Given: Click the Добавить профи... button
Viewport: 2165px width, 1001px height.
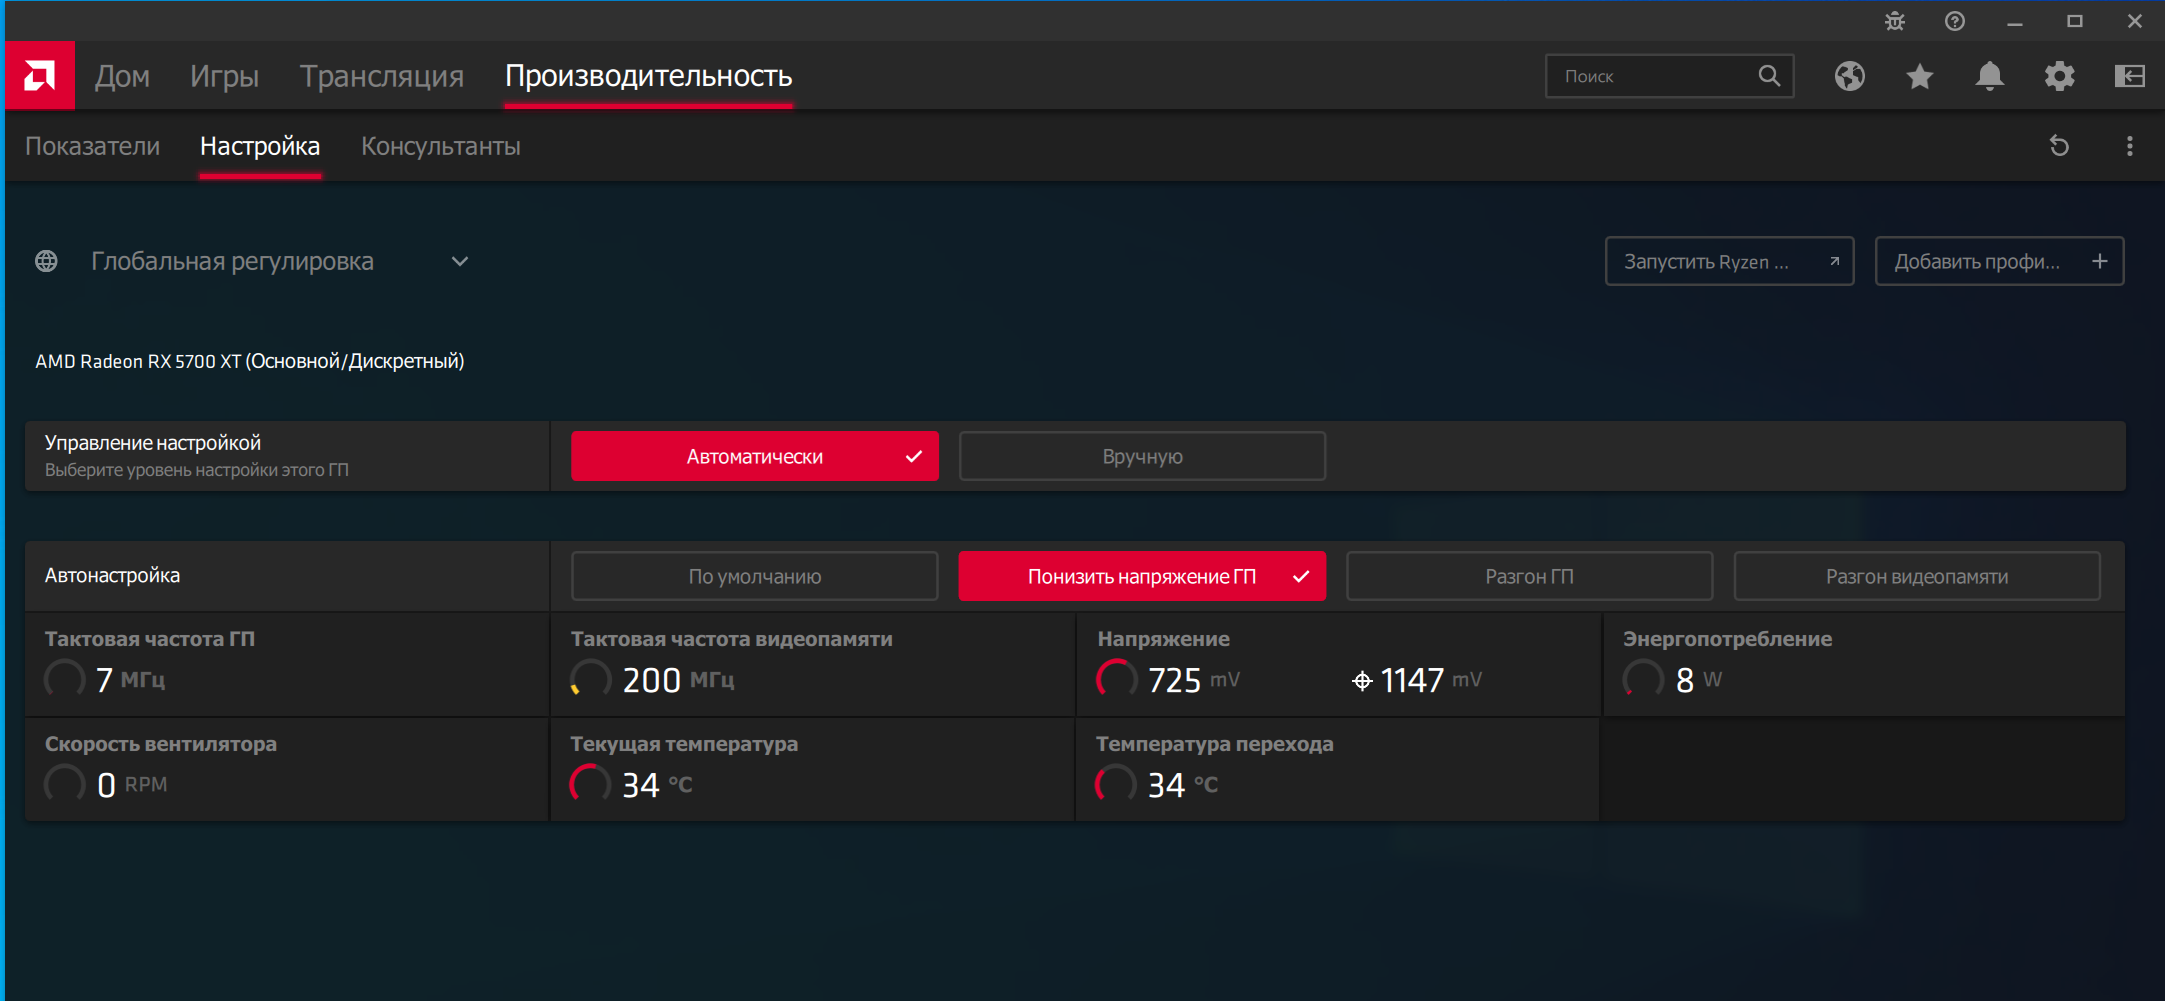Looking at the screenshot, I should (x=2000, y=261).
